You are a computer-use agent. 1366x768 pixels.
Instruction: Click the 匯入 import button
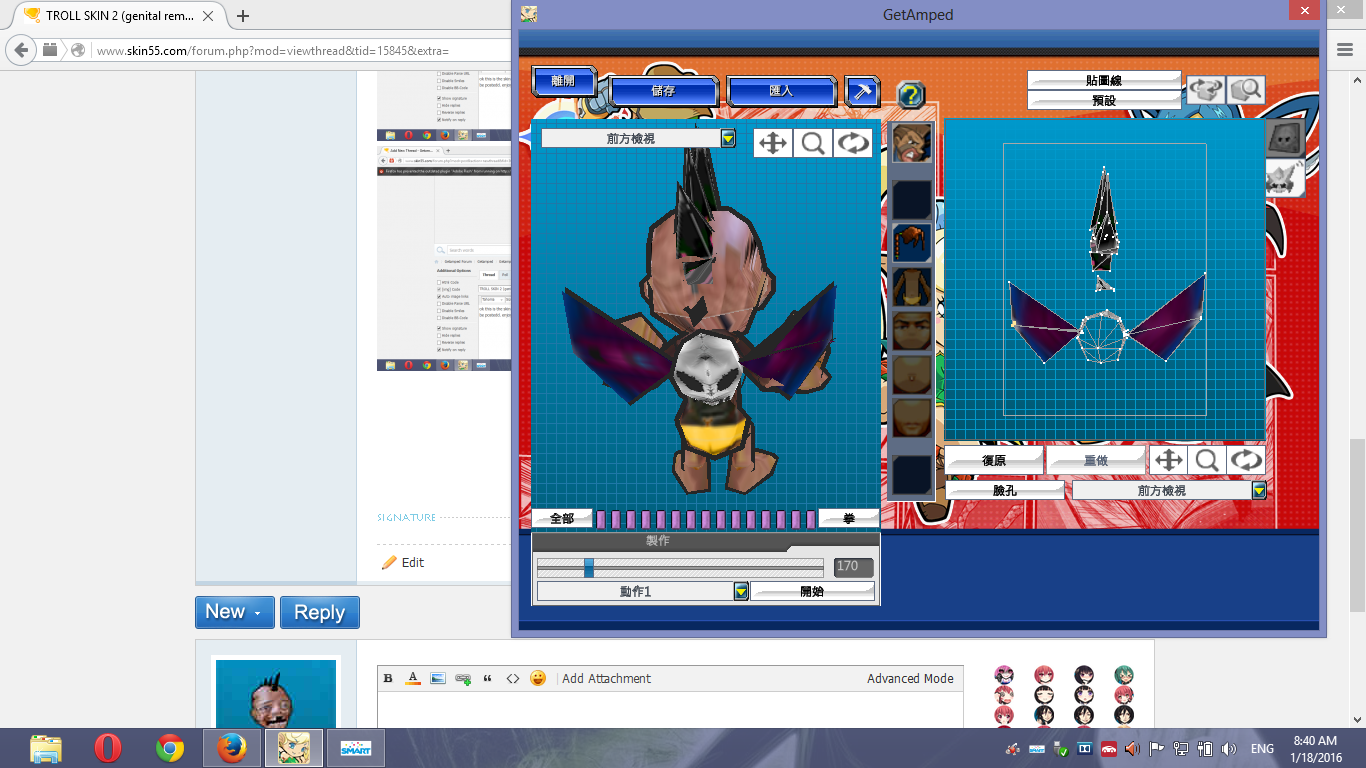pos(781,90)
